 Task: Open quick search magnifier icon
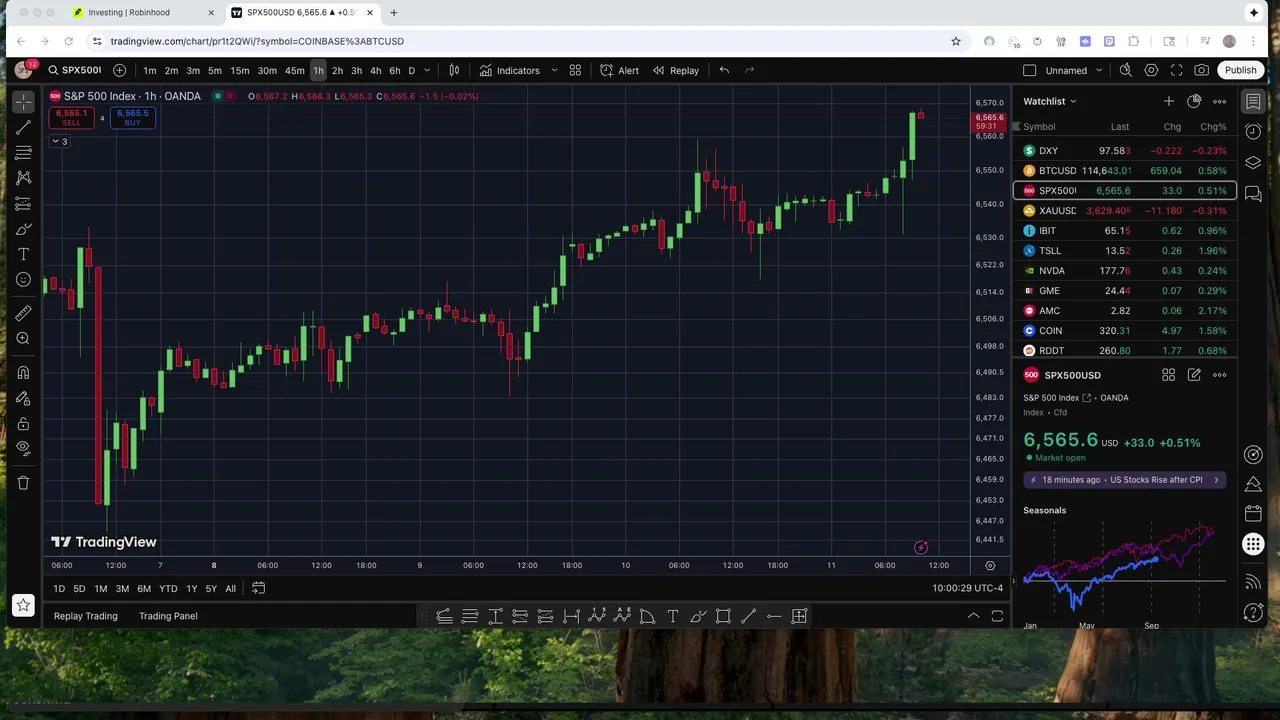(1126, 70)
